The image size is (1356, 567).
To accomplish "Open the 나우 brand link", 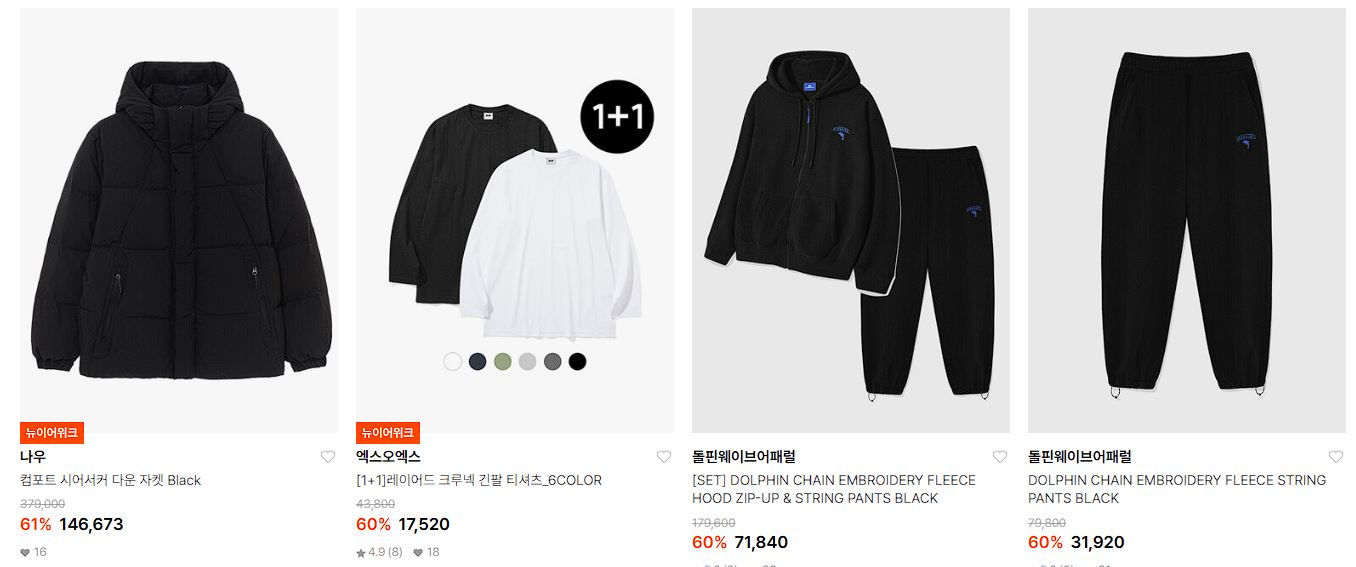I will point(33,457).
